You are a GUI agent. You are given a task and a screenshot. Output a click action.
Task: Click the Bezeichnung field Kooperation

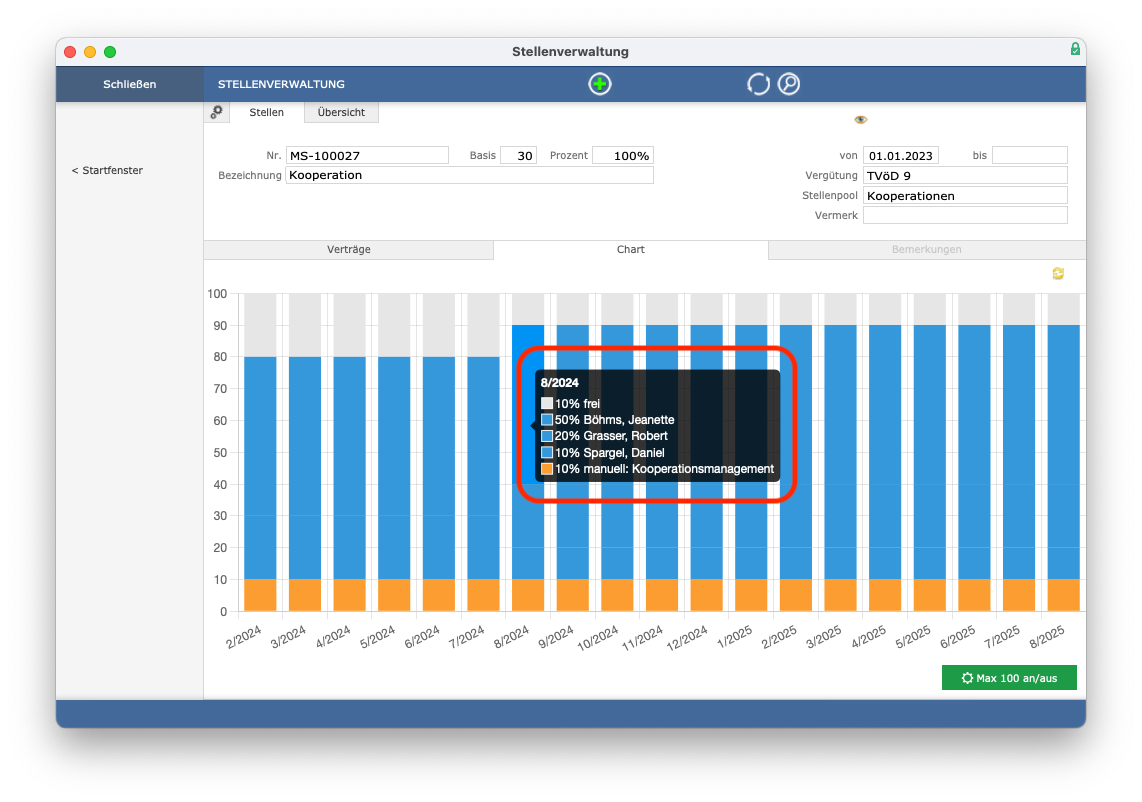(x=469, y=175)
